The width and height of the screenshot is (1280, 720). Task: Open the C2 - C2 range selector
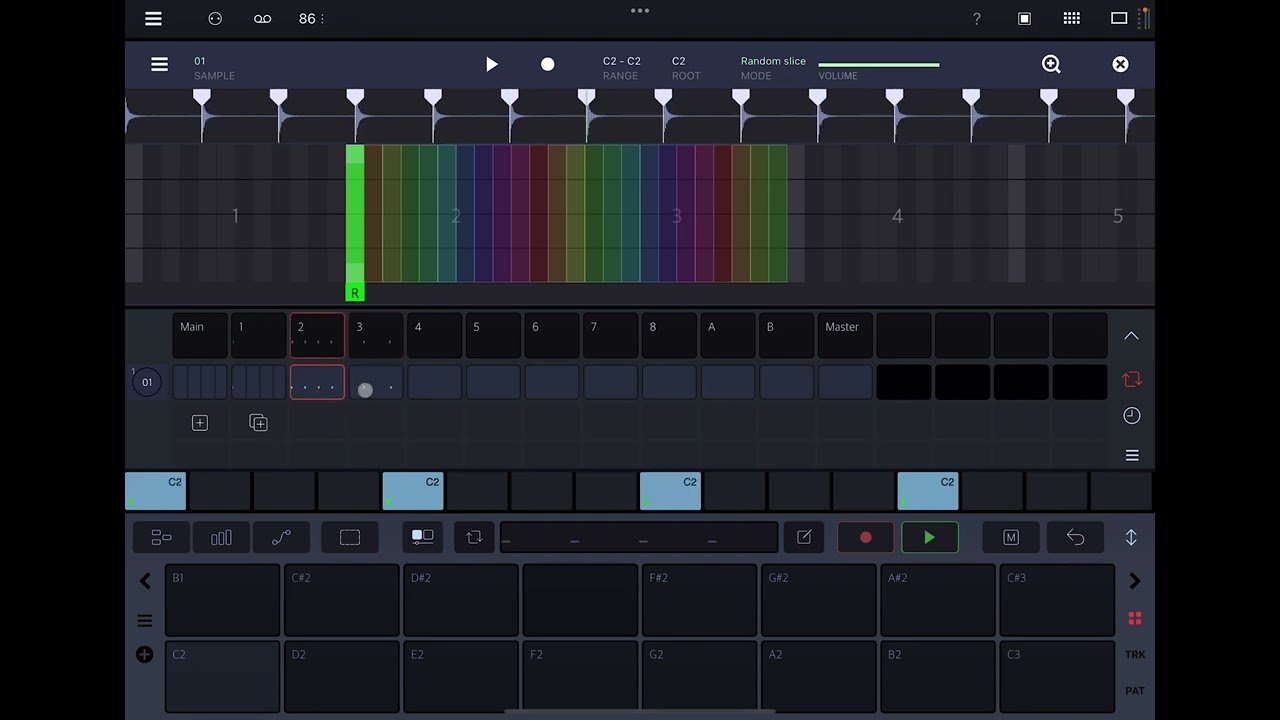point(622,67)
